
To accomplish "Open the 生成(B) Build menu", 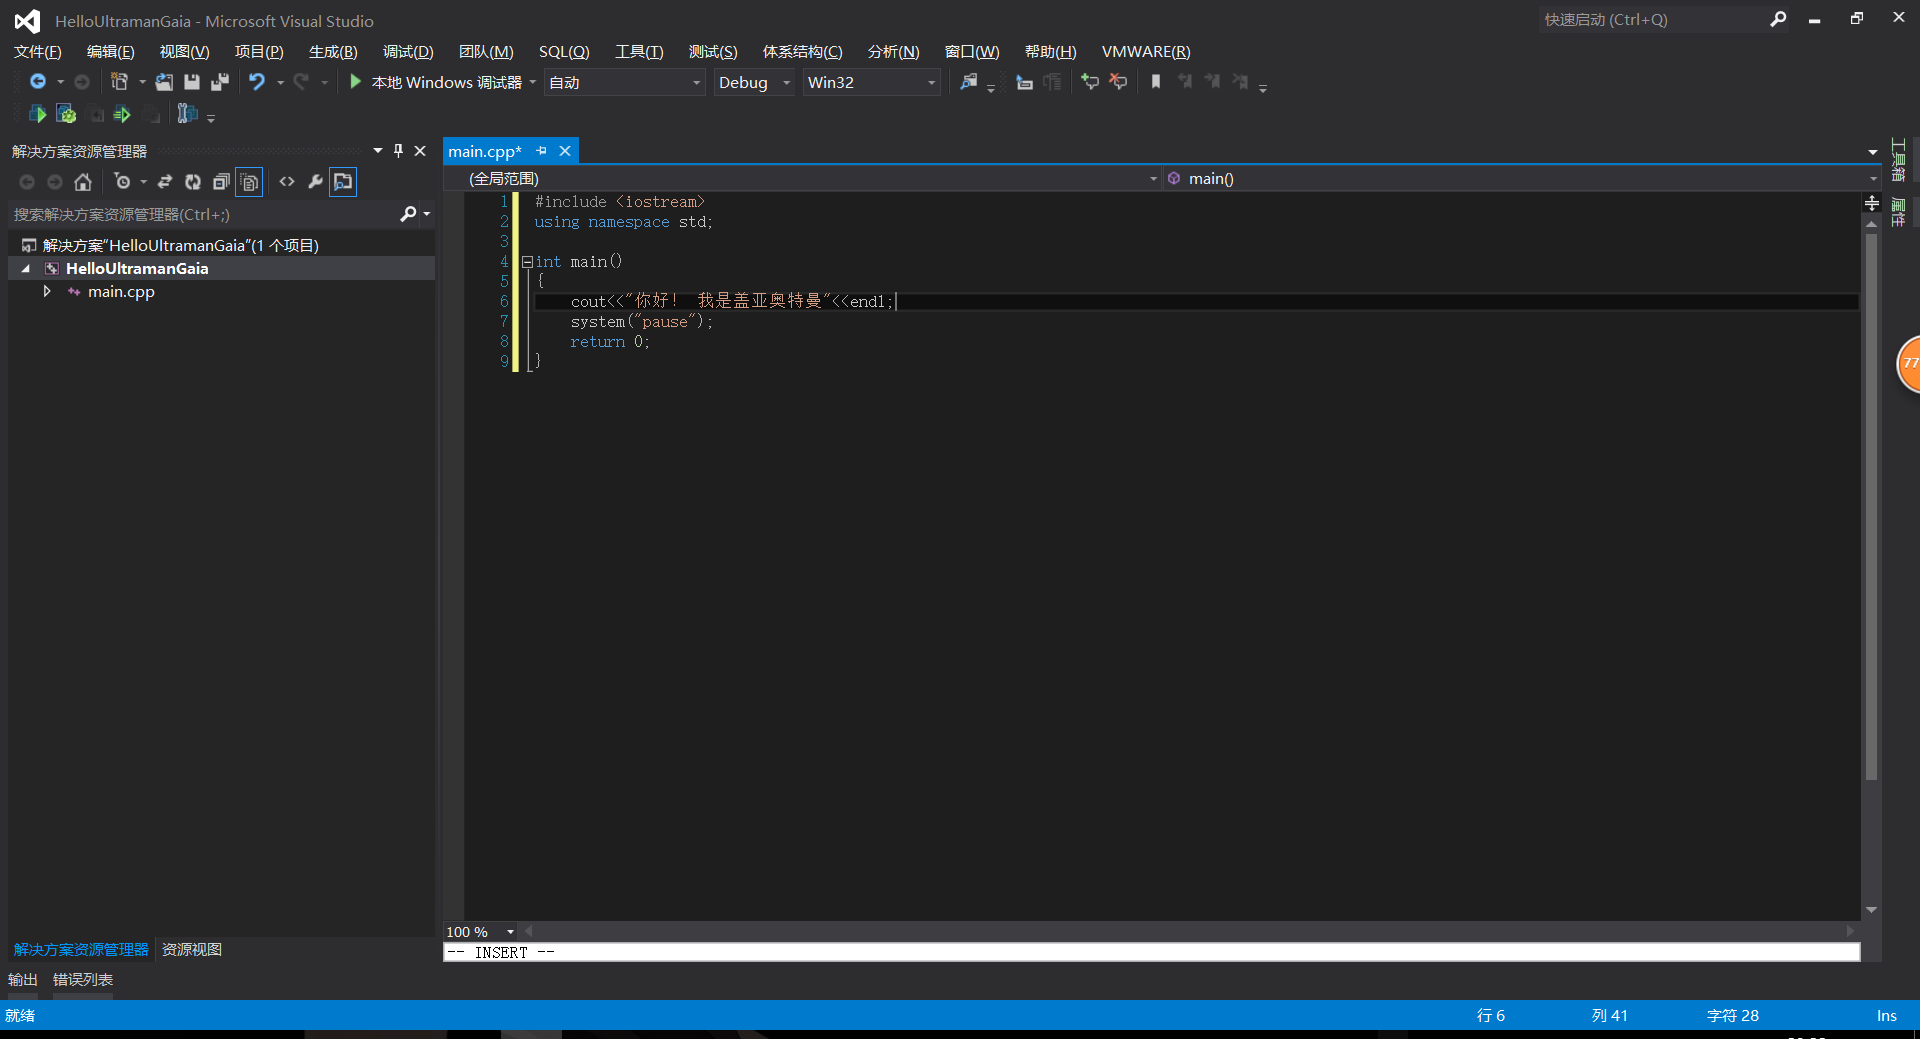I will point(332,52).
